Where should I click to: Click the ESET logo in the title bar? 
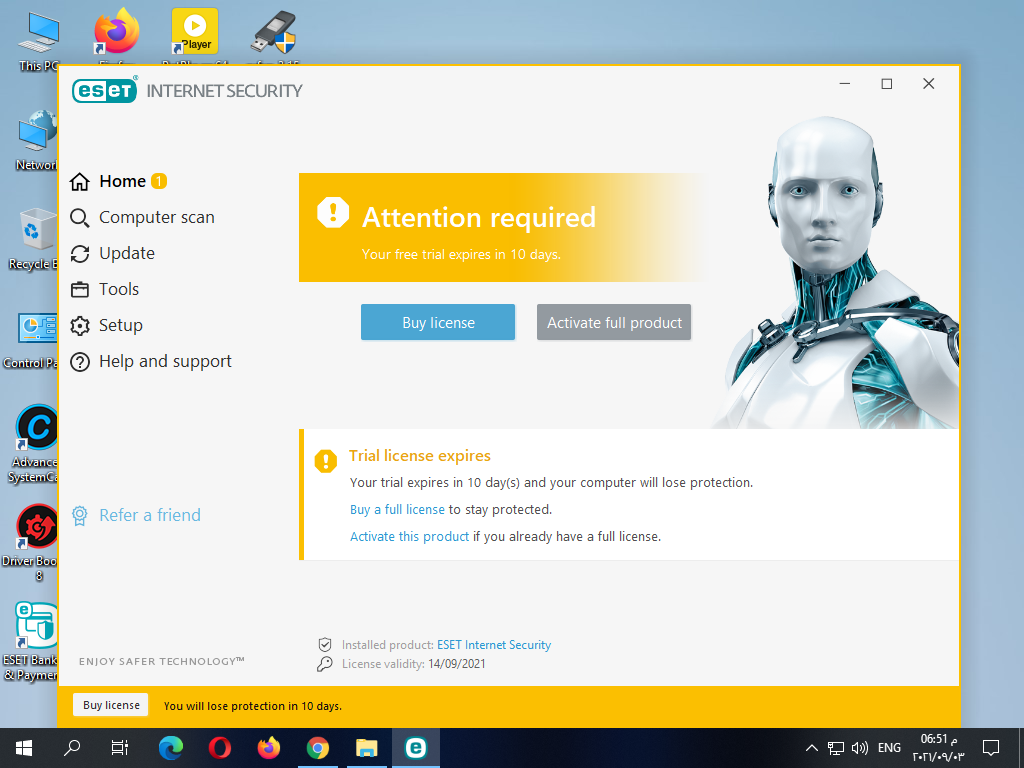[104, 89]
